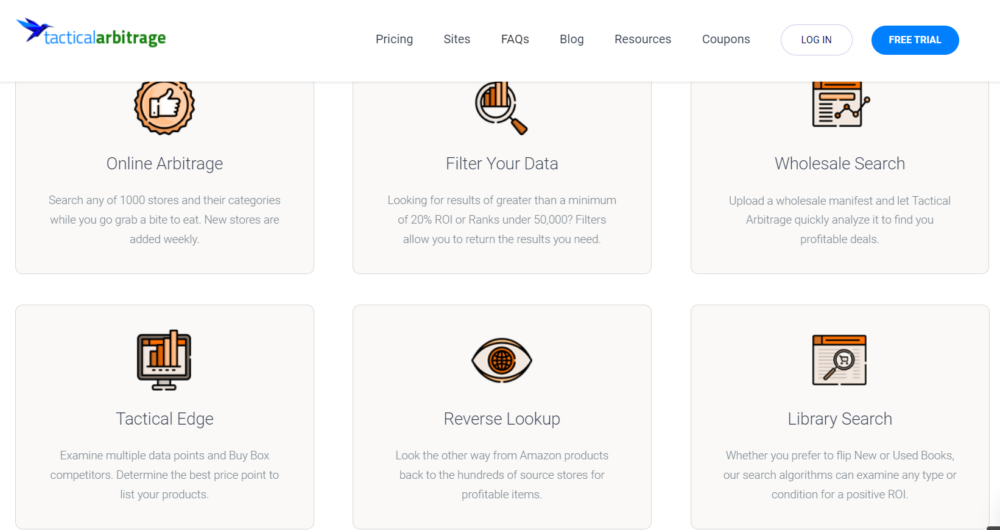Screen dimensions: 1000x530
Task: Click the thumbs-up badge icon for Online Arbitrage
Action: (165, 107)
